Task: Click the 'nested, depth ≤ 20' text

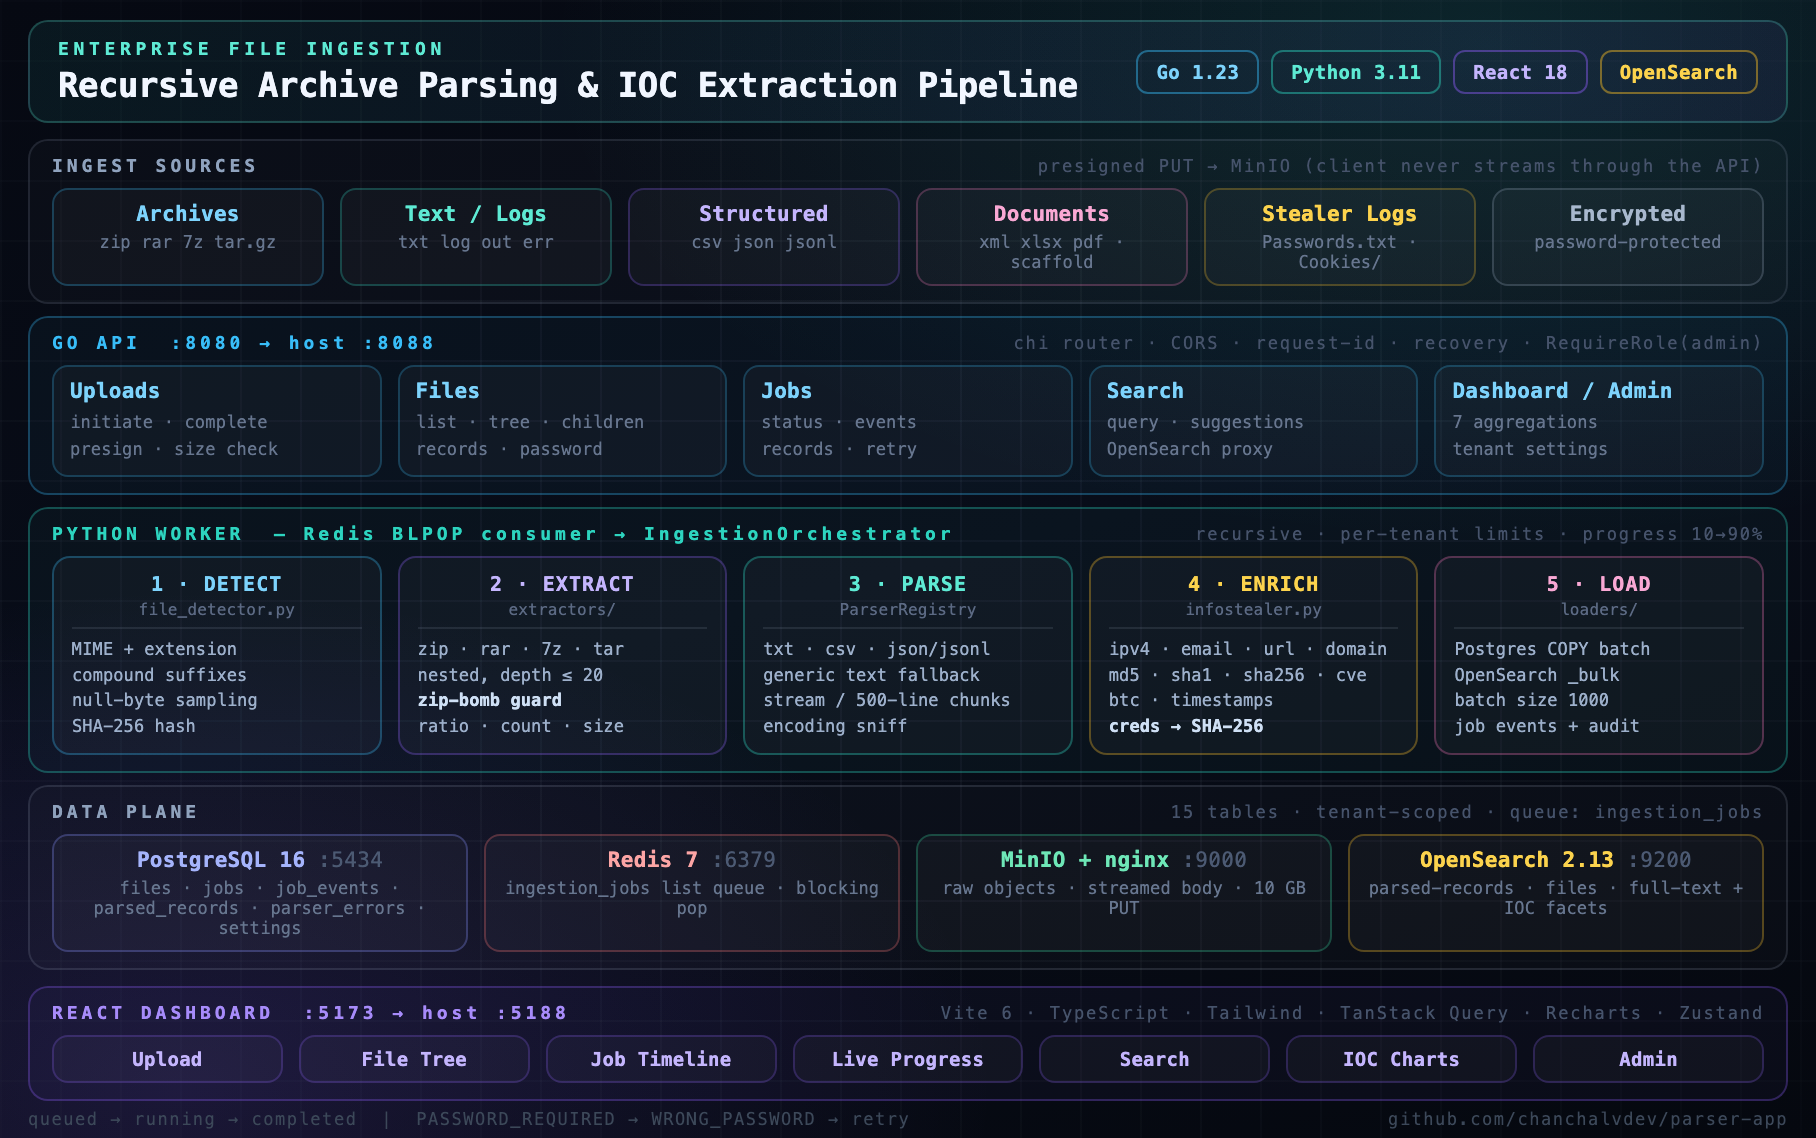Action: tap(510, 675)
